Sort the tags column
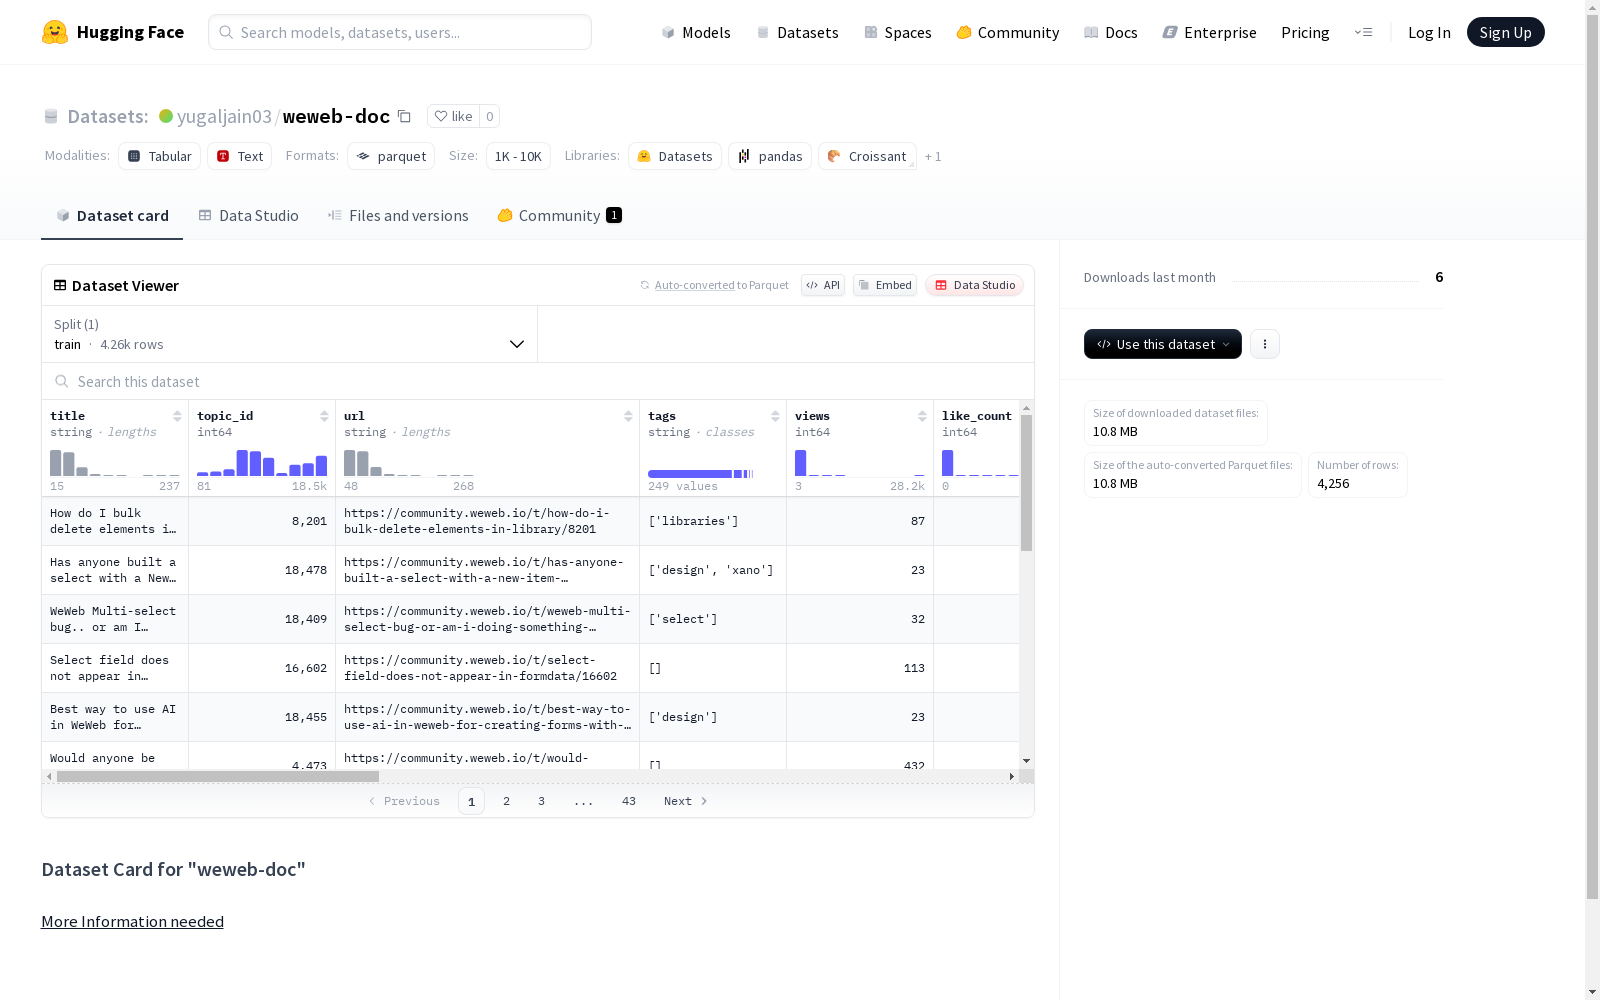Image resolution: width=1600 pixels, height=1000 pixels. [775, 416]
